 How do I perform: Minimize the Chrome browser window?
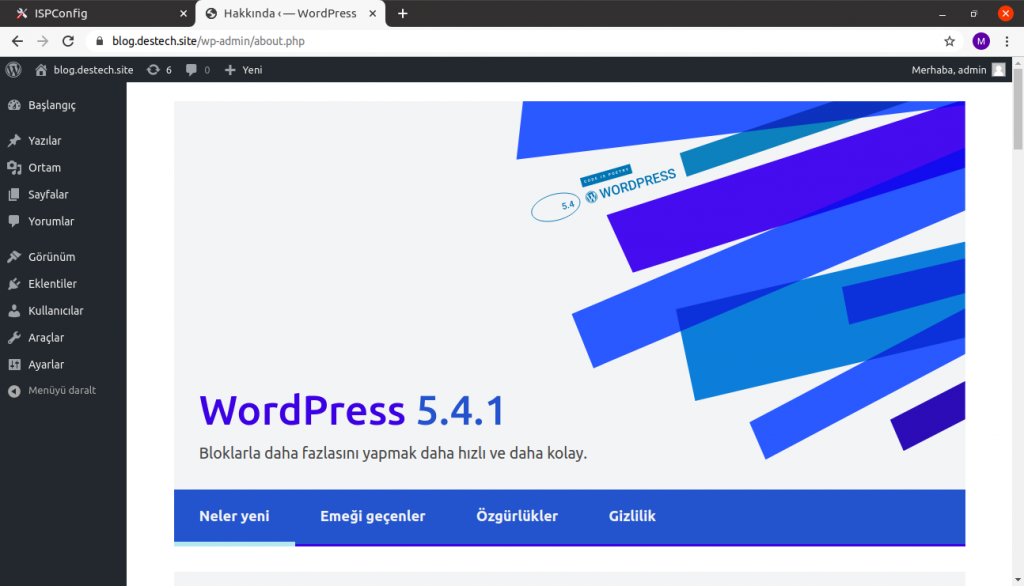tap(942, 14)
